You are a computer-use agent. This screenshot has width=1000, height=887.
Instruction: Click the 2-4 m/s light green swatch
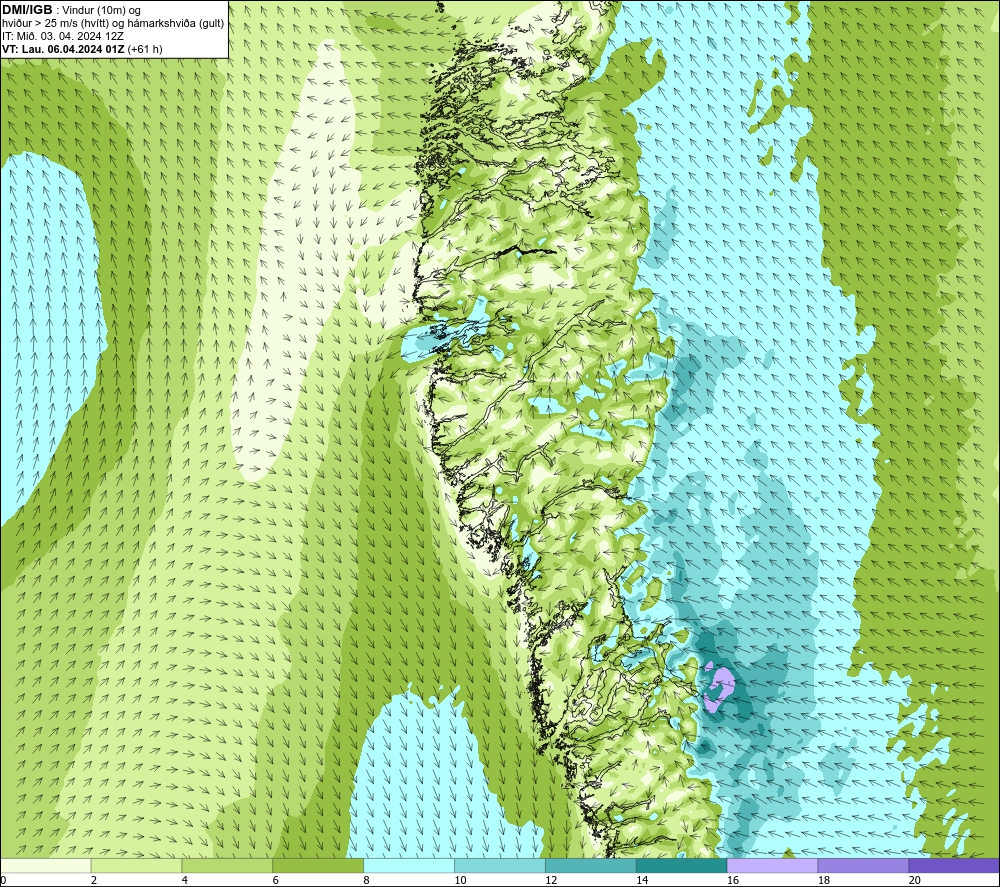(136, 865)
